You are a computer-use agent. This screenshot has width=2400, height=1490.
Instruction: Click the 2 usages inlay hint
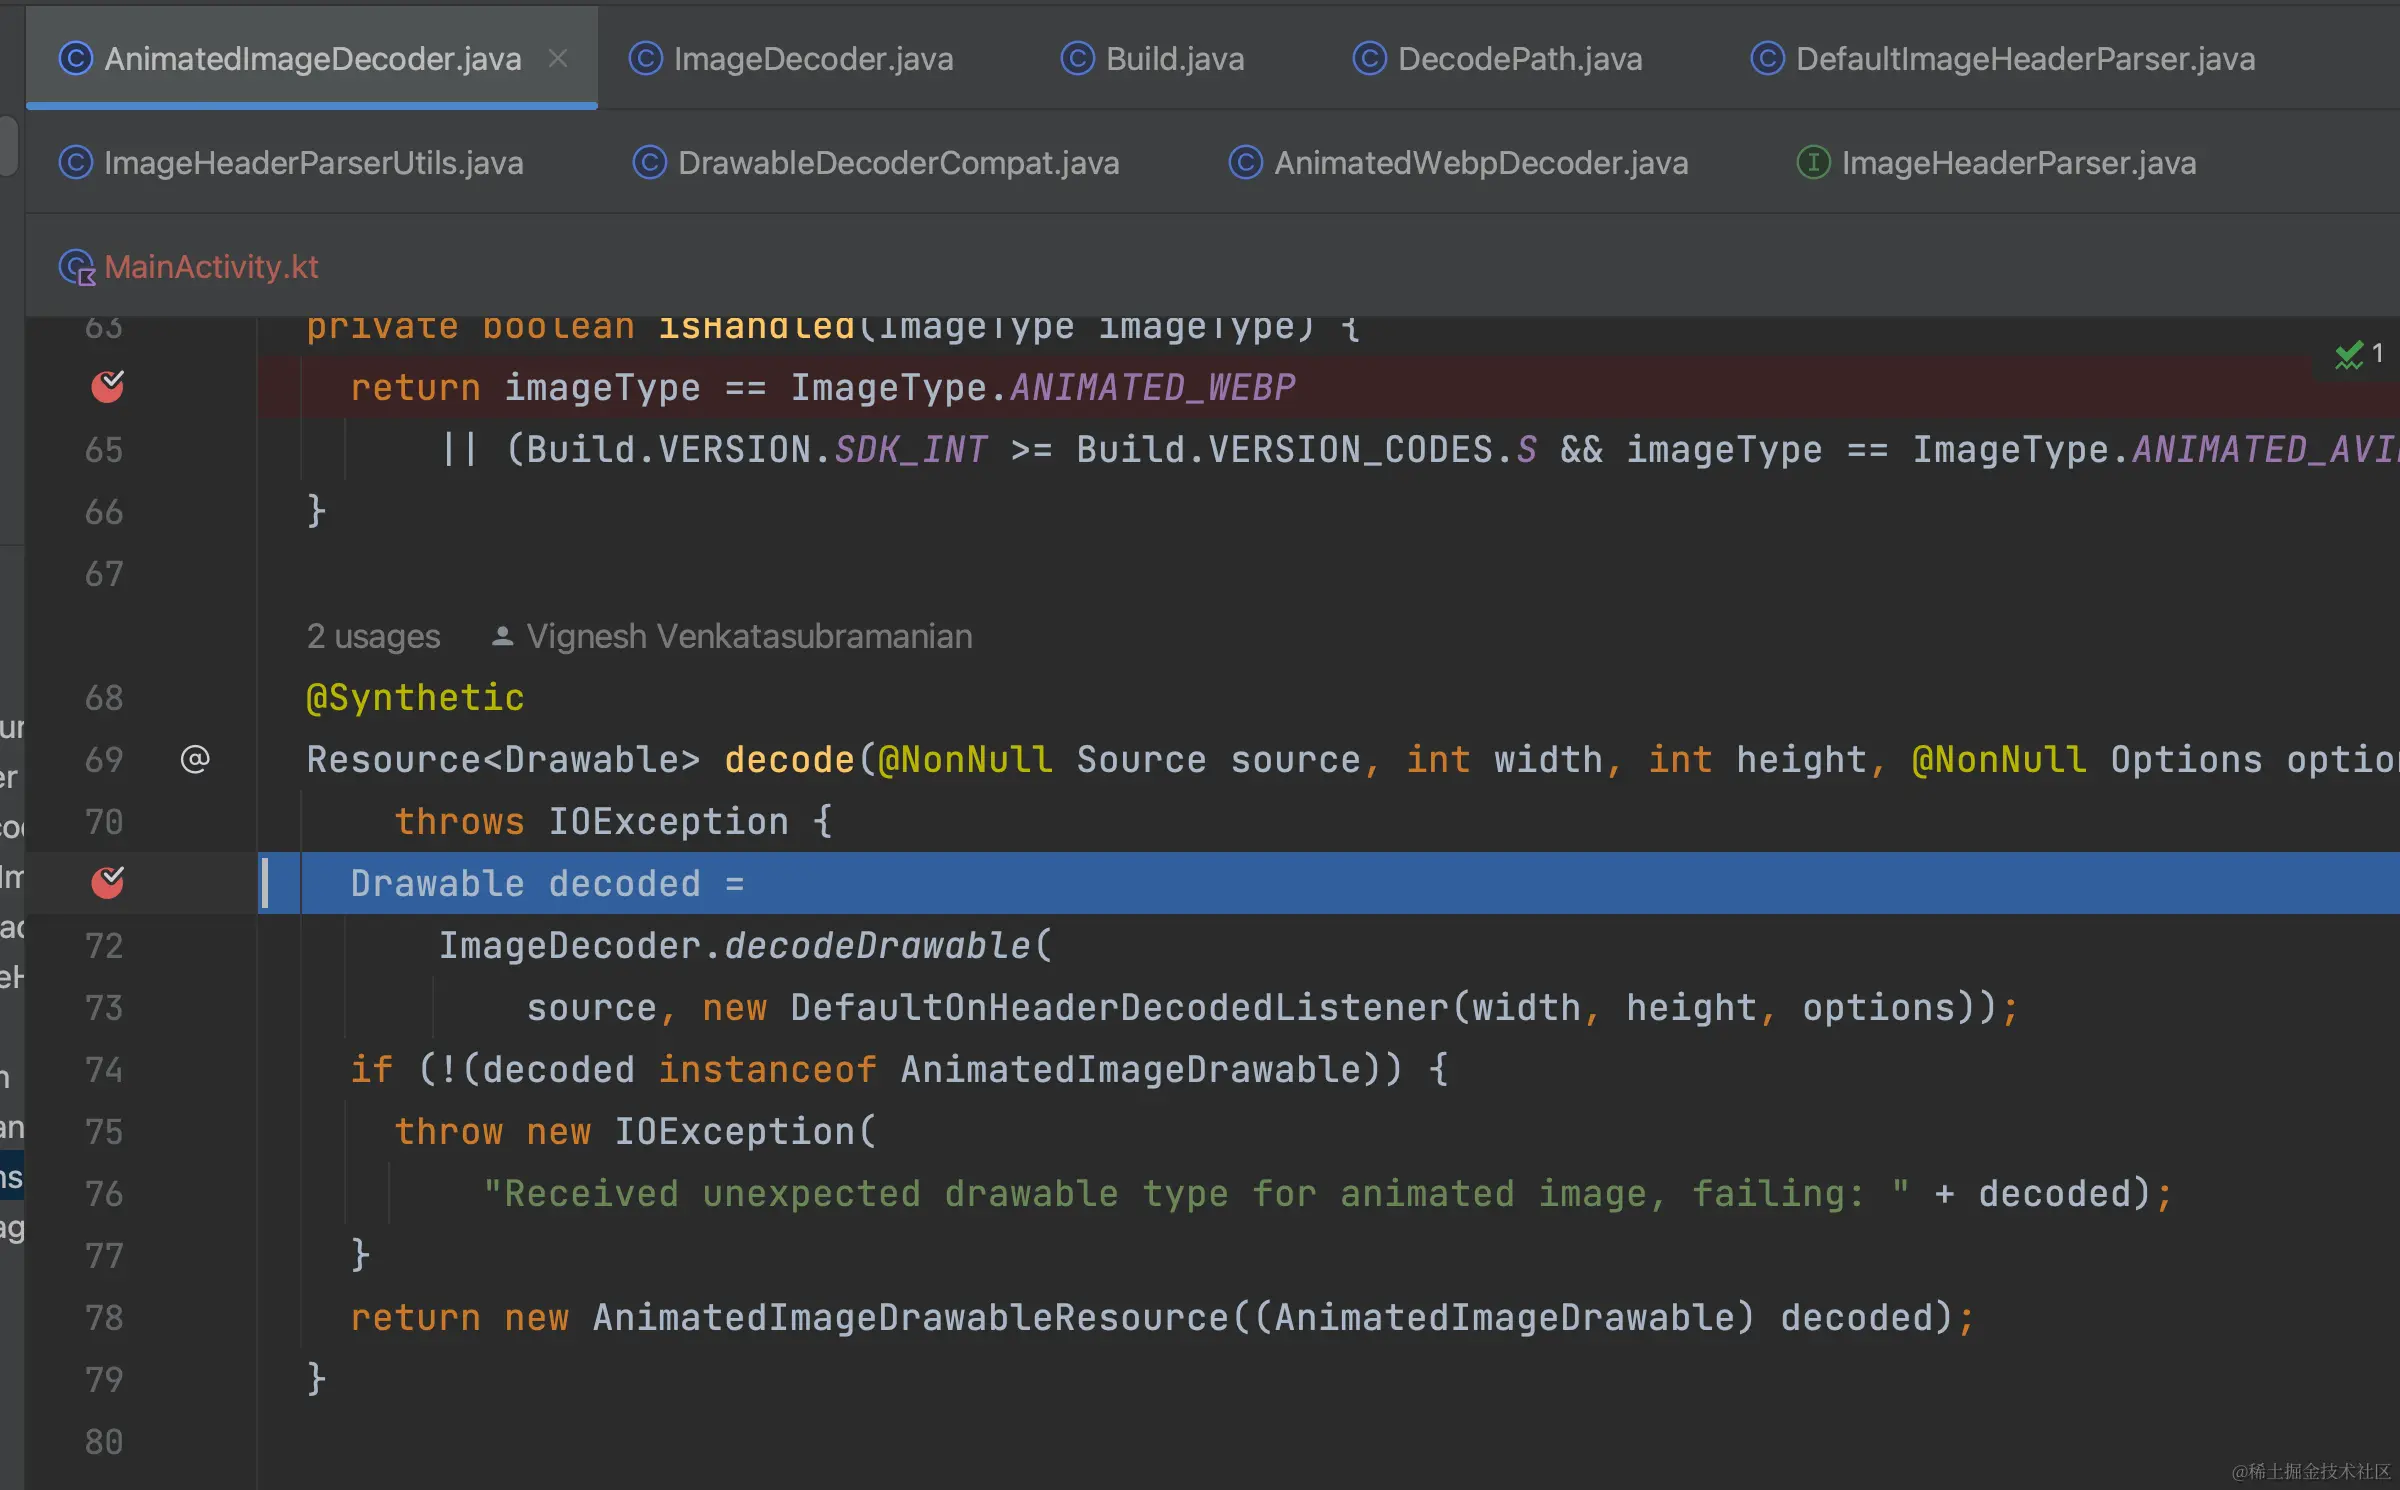click(373, 636)
